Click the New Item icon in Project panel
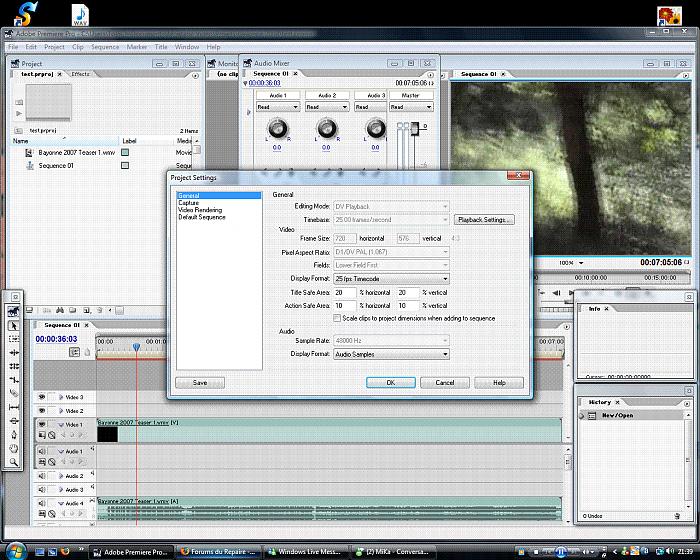 coord(86,310)
